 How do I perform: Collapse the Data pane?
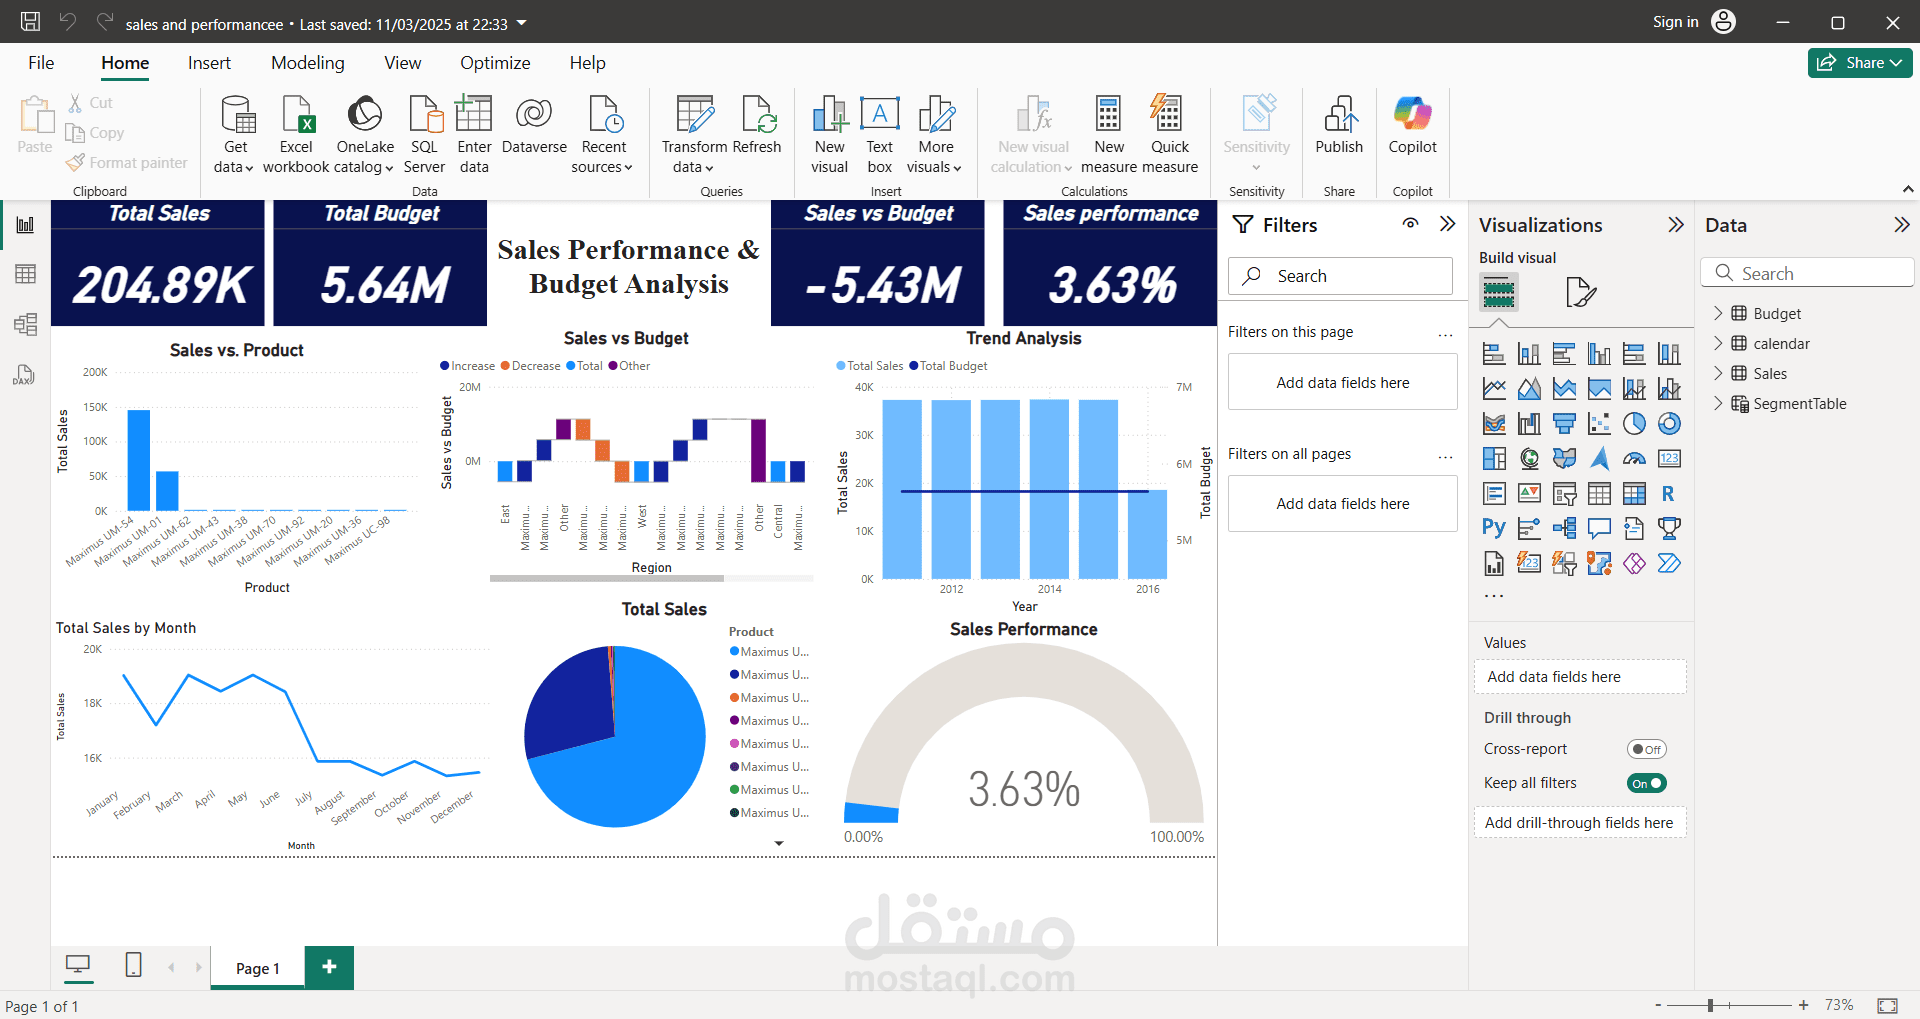click(1901, 225)
